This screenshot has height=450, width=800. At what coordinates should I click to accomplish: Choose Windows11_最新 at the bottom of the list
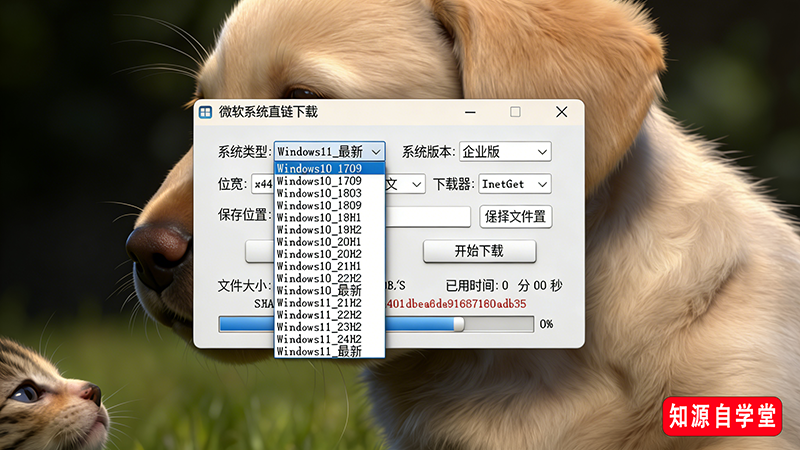[x=330, y=352]
